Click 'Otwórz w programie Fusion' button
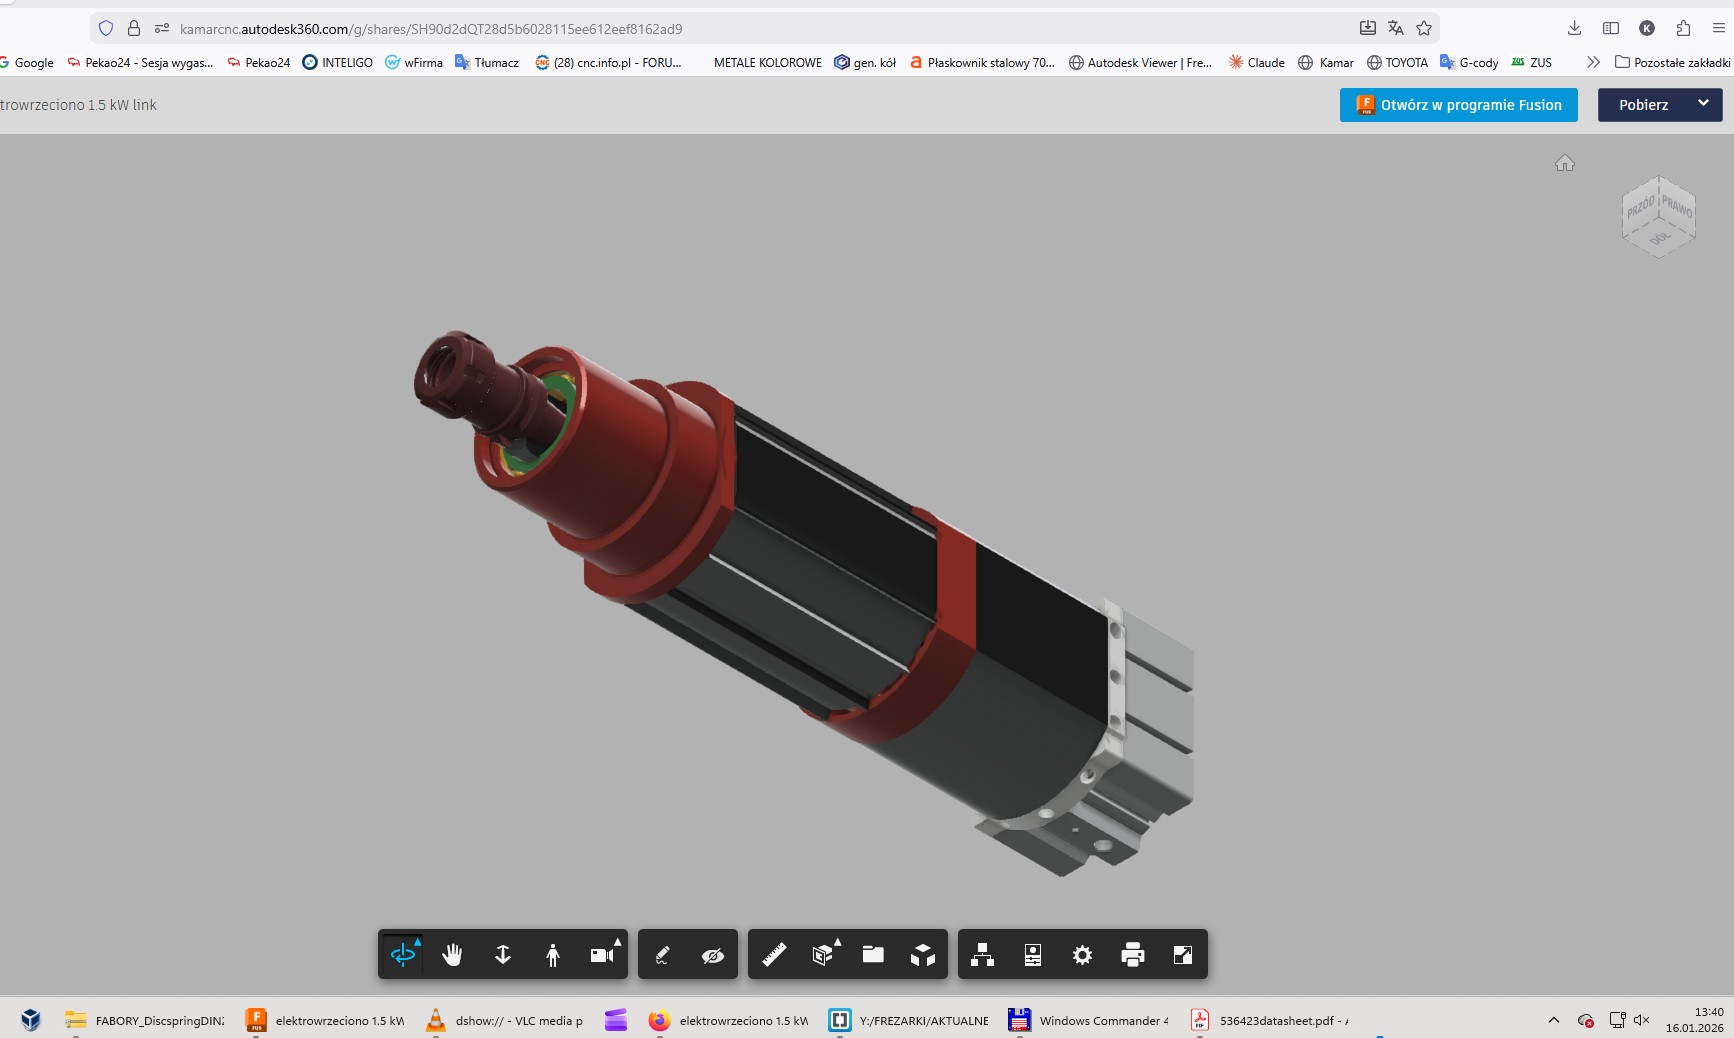Viewport: 1734px width, 1038px height. tap(1459, 105)
